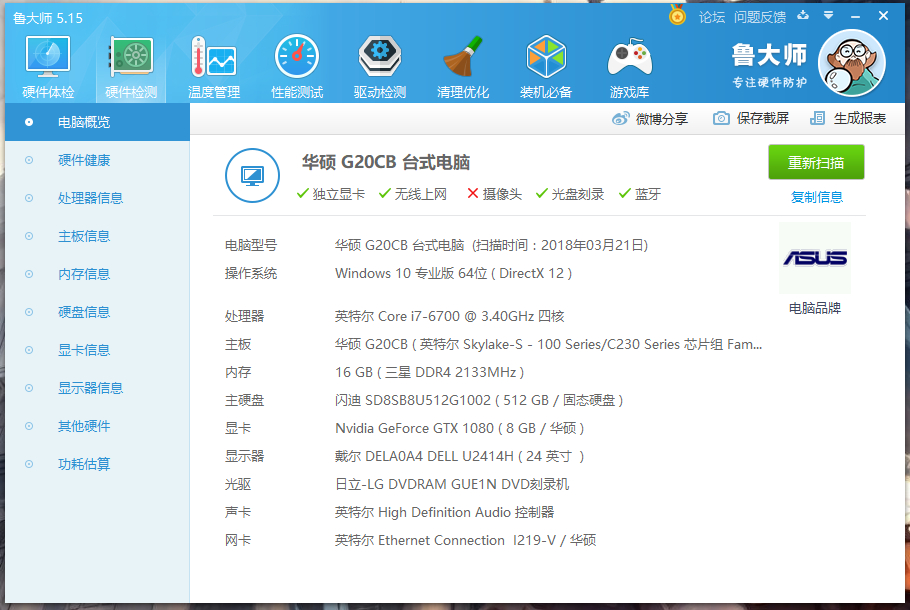The image size is (910, 610).
Task: Click the 无线上网 feature indicator
Action: tap(413, 194)
